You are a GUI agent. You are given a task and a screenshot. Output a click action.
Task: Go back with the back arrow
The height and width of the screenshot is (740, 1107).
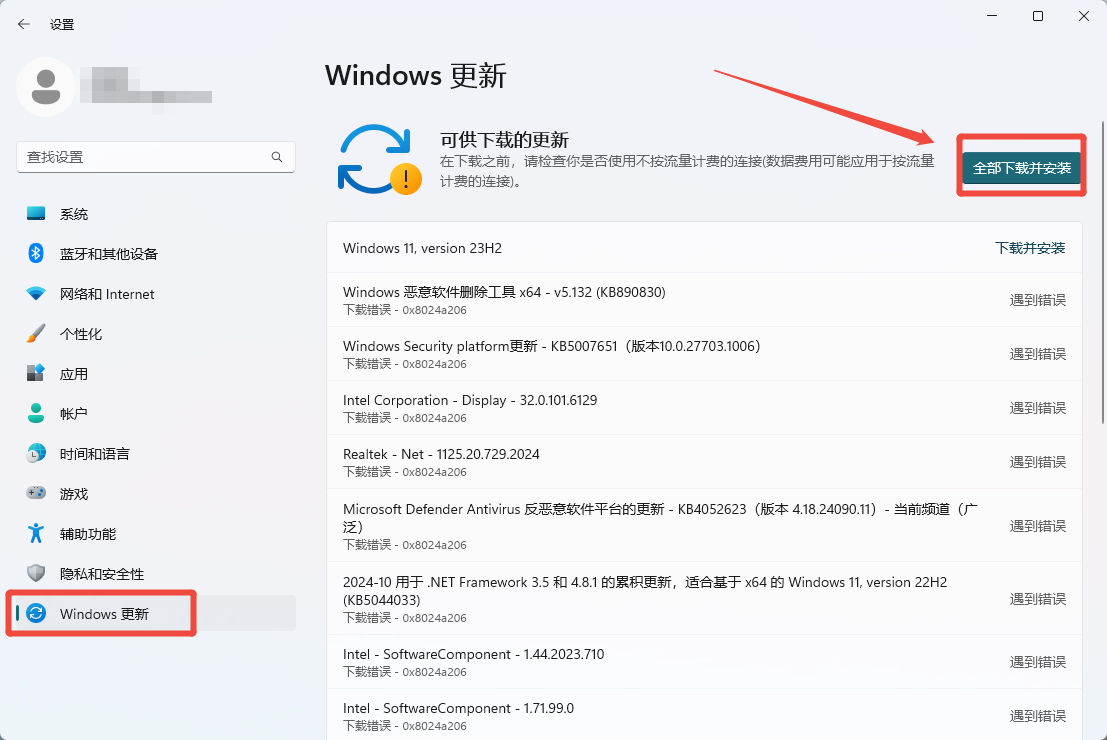coord(24,24)
